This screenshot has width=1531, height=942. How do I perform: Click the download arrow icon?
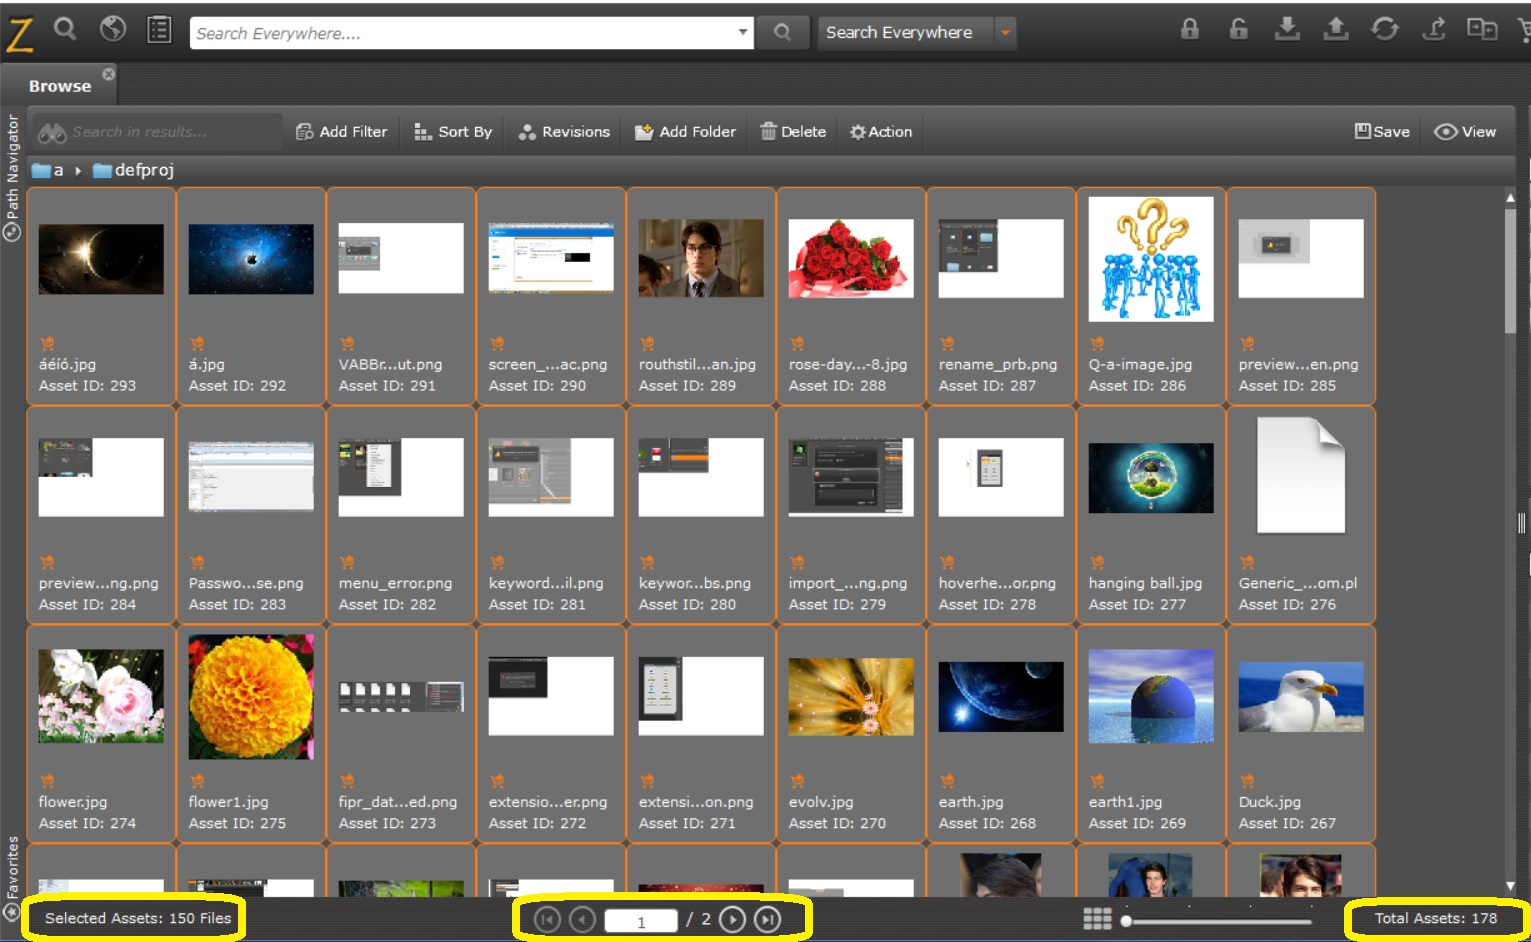coord(1287,29)
